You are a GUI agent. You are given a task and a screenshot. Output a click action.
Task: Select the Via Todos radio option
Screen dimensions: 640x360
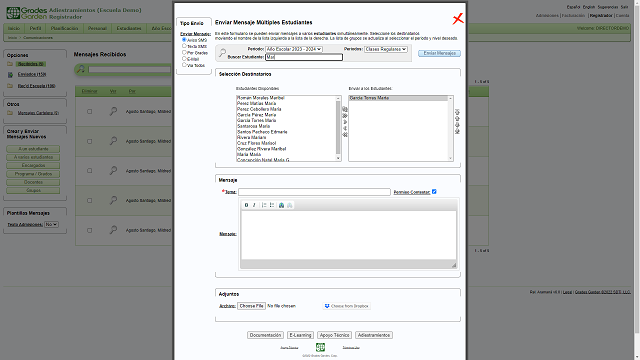click(x=184, y=64)
